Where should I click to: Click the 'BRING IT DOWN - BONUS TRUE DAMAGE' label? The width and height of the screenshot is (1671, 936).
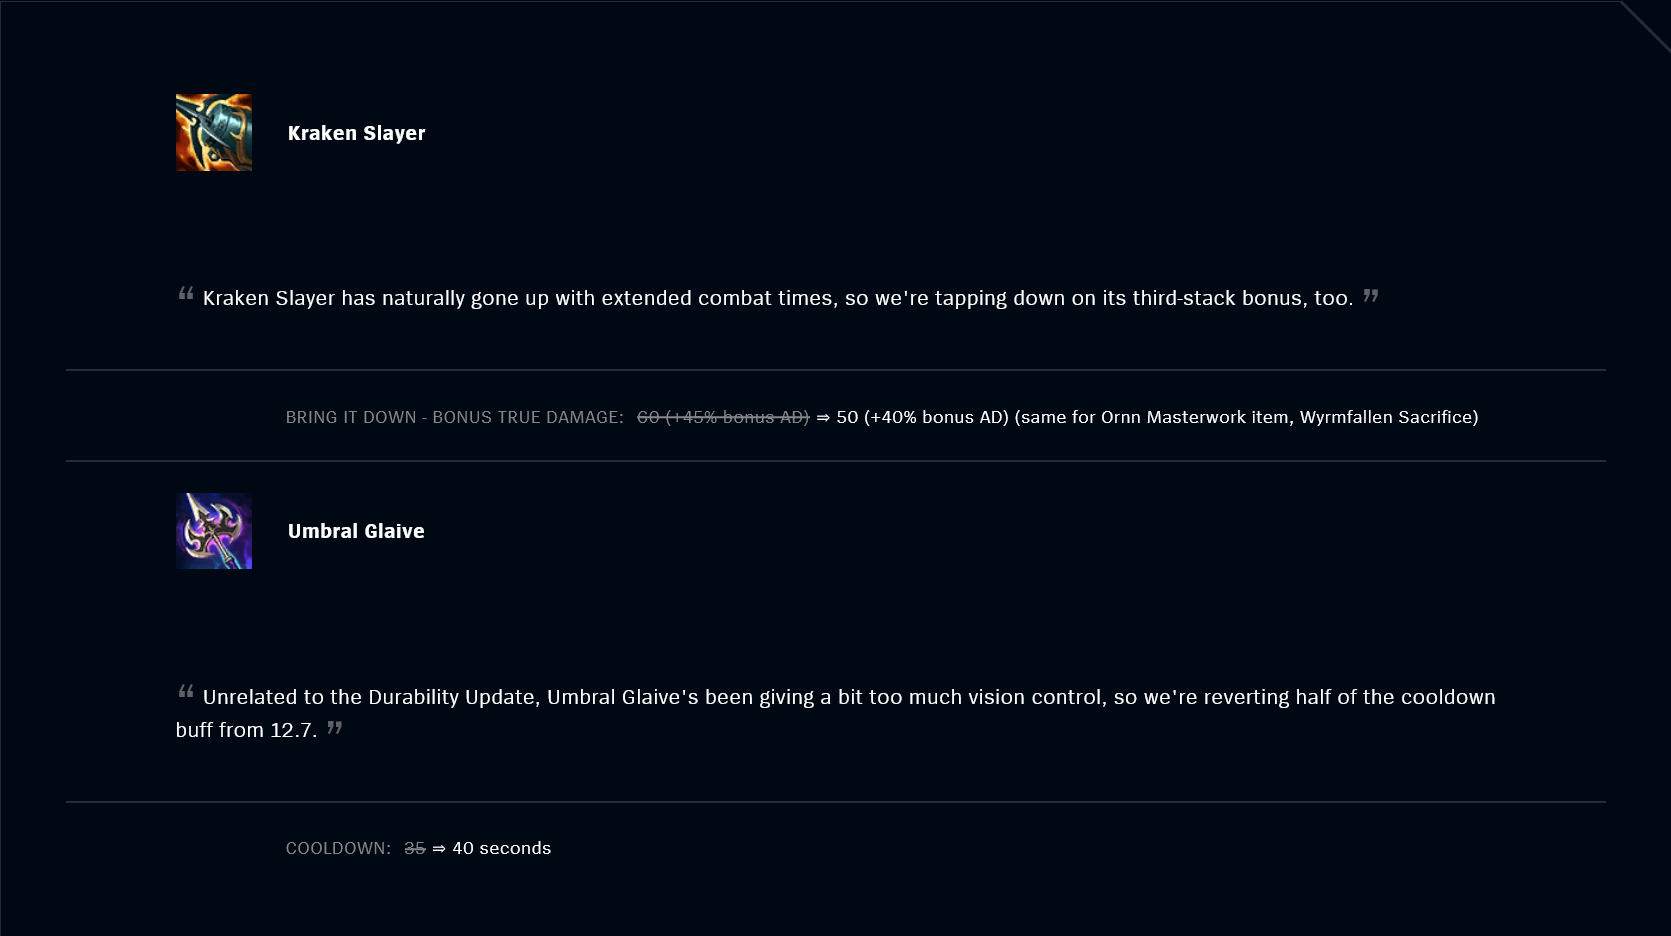tap(455, 417)
